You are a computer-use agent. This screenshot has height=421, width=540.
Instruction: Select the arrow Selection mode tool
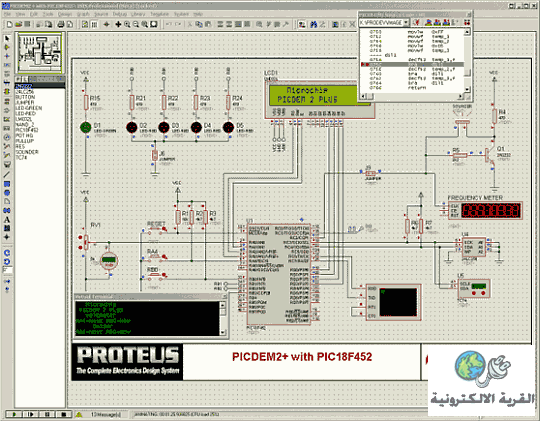pyautogui.click(x=7, y=38)
